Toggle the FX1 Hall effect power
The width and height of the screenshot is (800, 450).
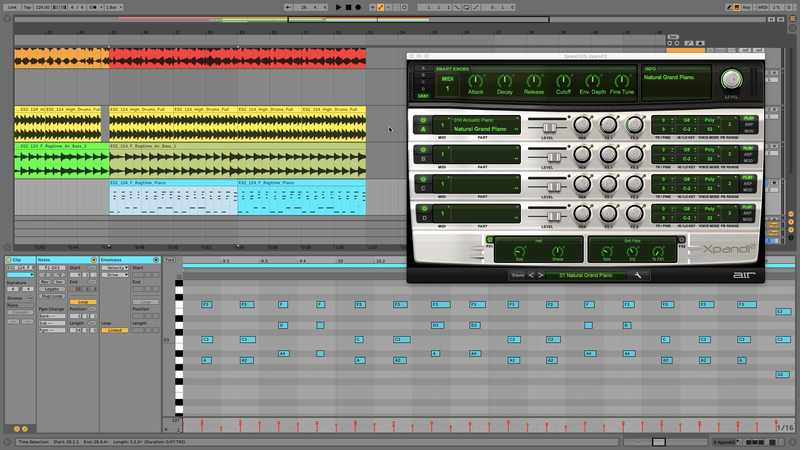(490, 240)
